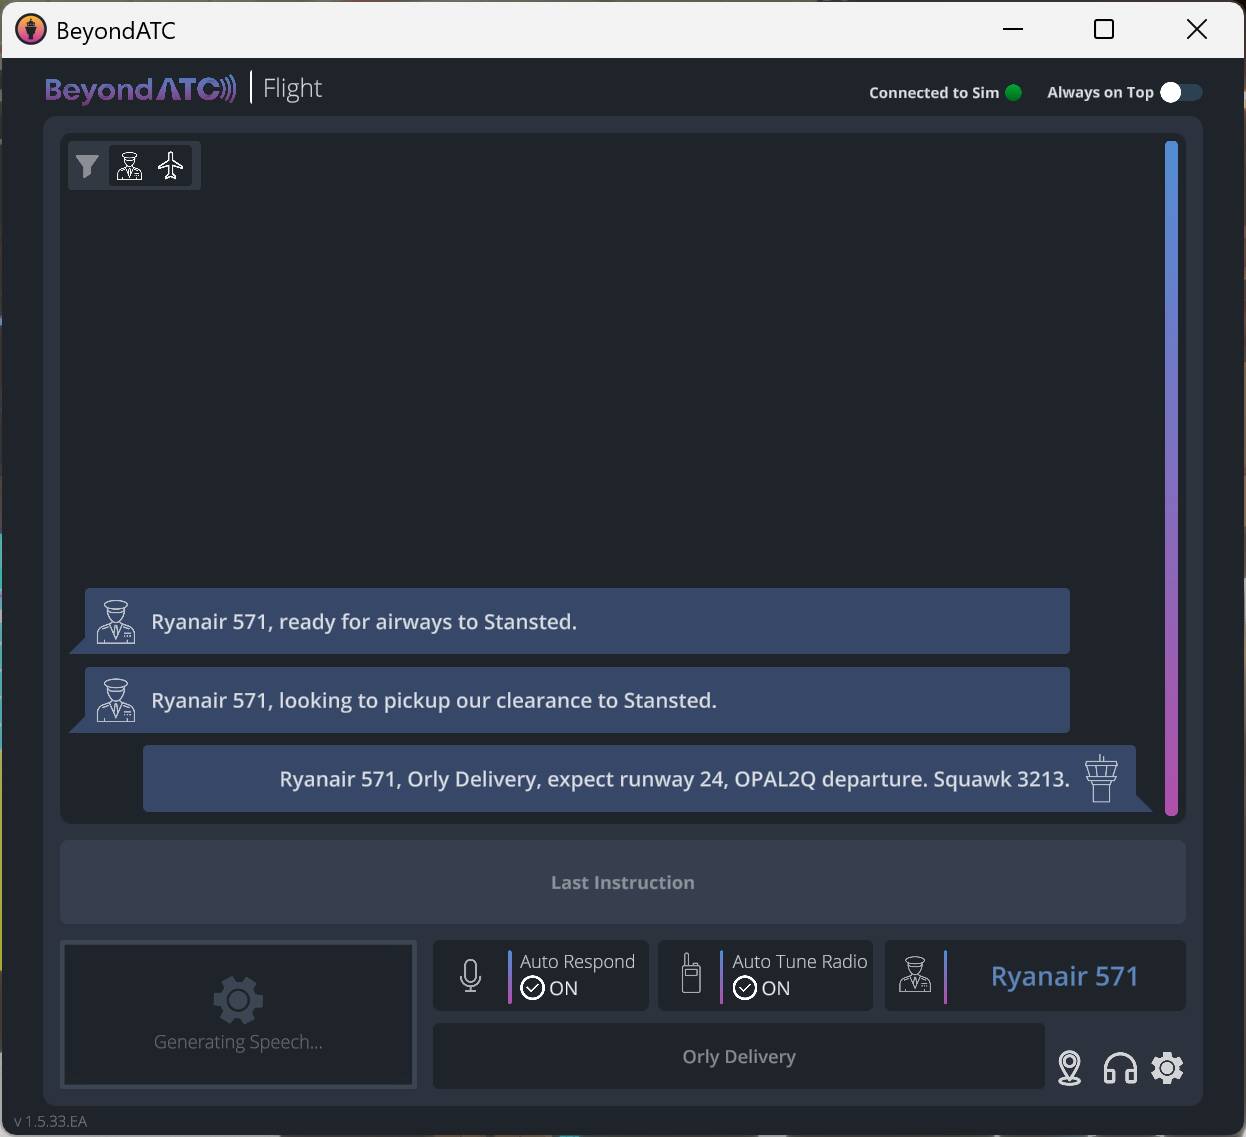The image size is (1246, 1137).
Task: Click the radio icon beside Auto Tune Radio
Action: (x=690, y=975)
